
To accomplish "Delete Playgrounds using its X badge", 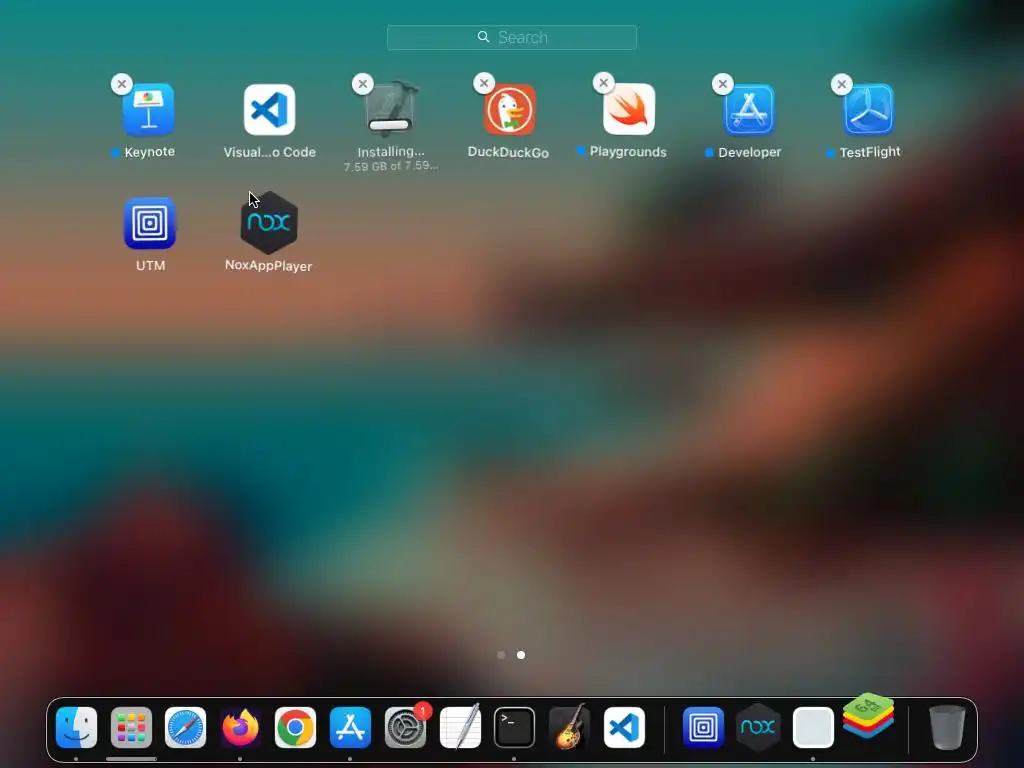I will 603,82.
